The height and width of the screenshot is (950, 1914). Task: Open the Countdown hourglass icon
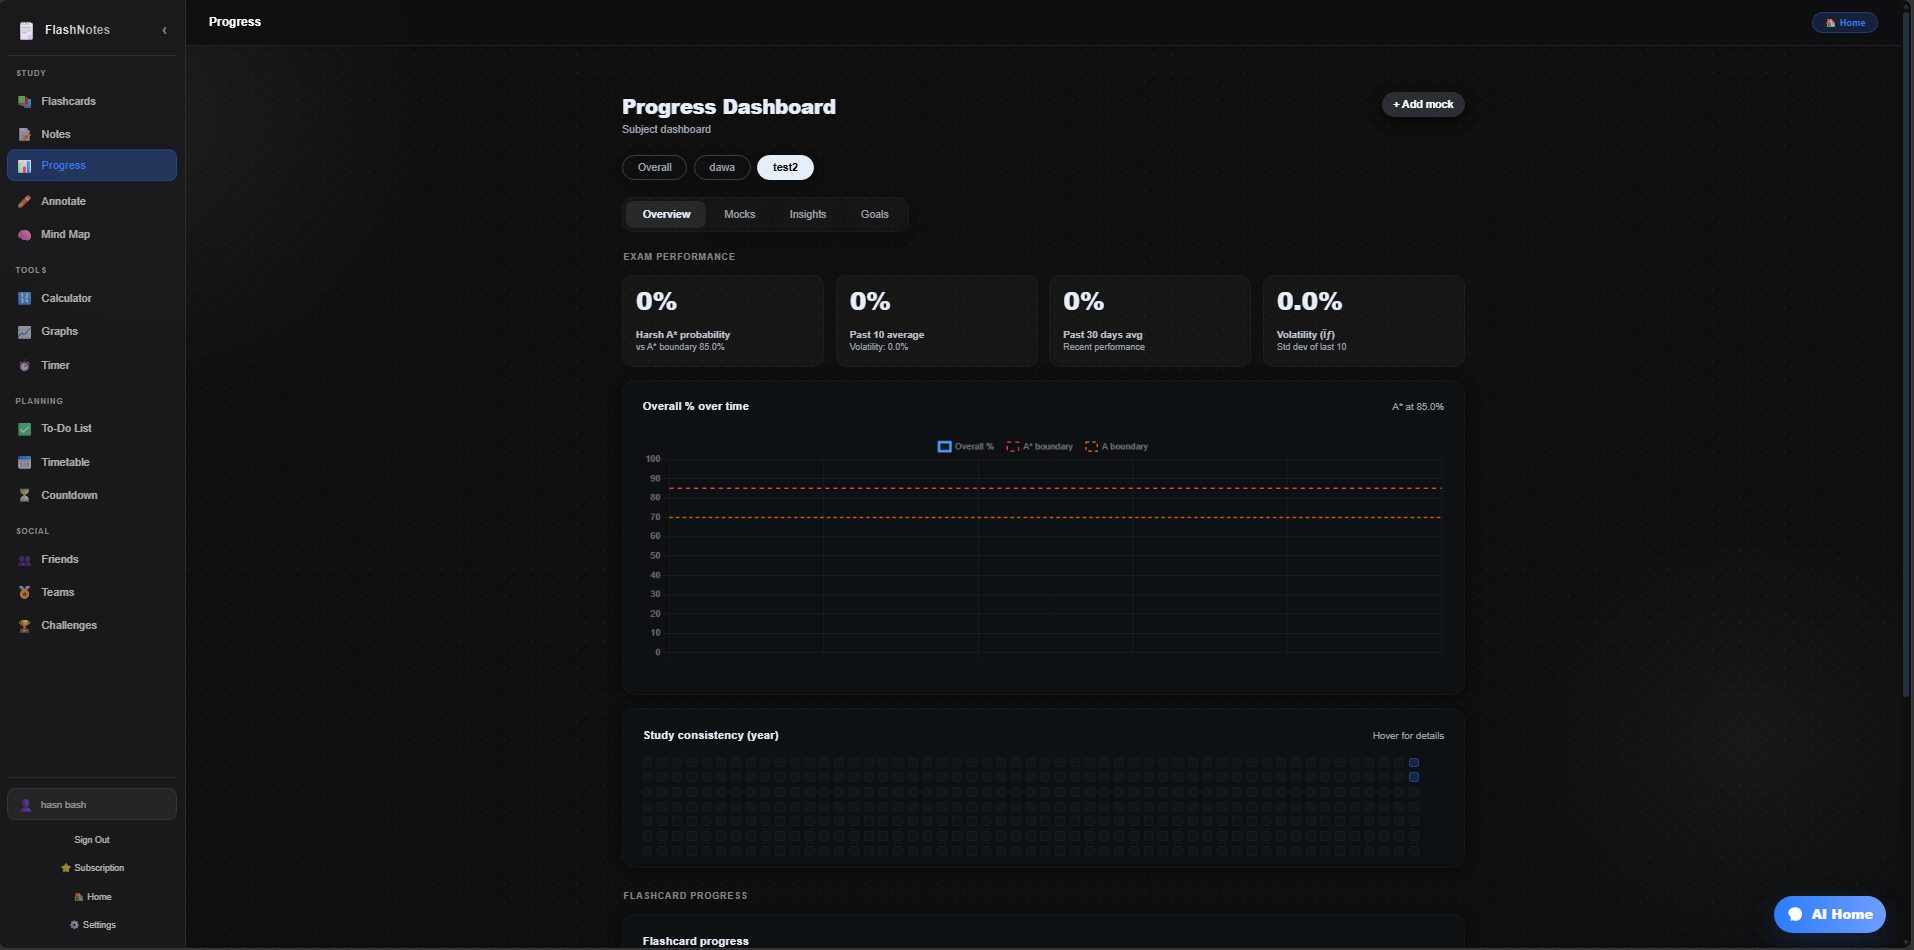click(25, 496)
